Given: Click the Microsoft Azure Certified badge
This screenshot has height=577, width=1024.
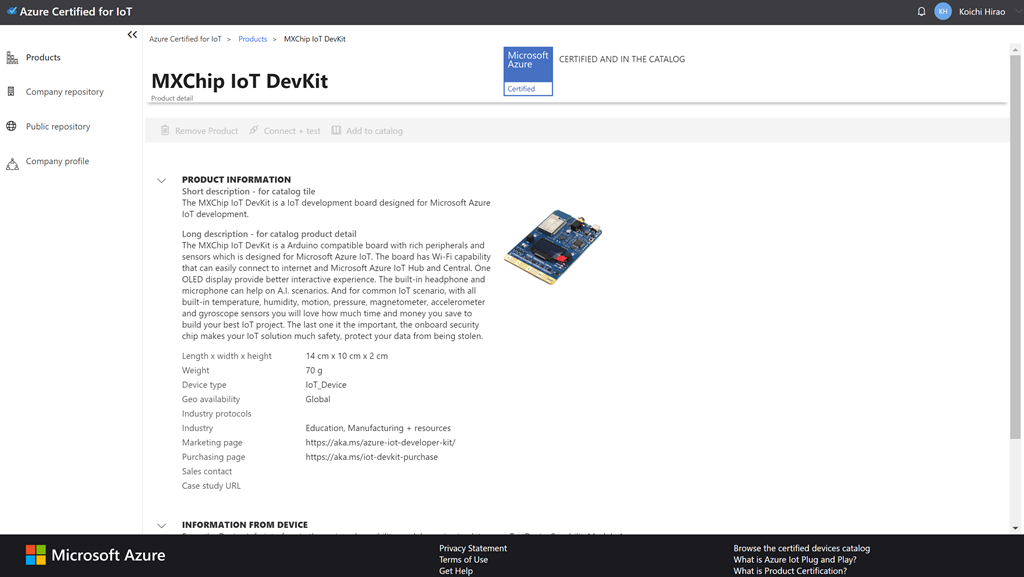Looking at the screenshot, I should coord(528,71).
